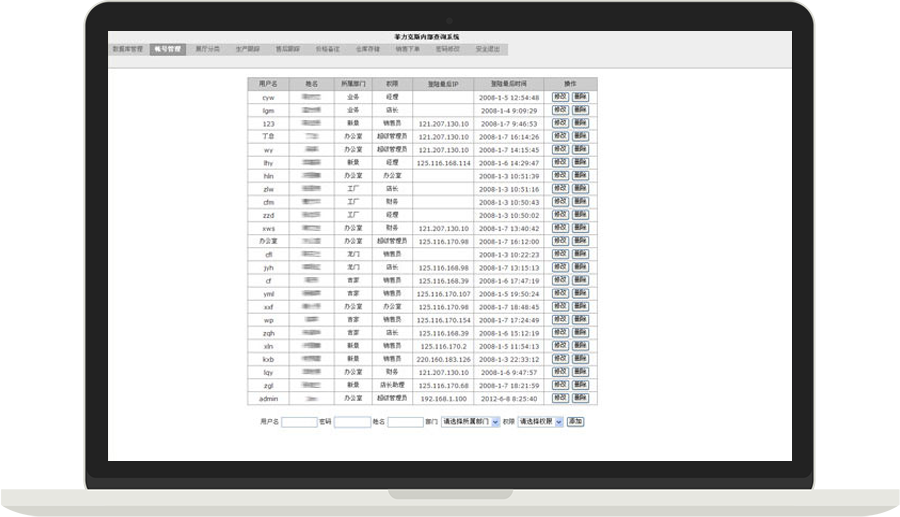This screenshot has height=517, width=900.
Task: Click 删除 in the admin row
Action: (x=580, y=398)
